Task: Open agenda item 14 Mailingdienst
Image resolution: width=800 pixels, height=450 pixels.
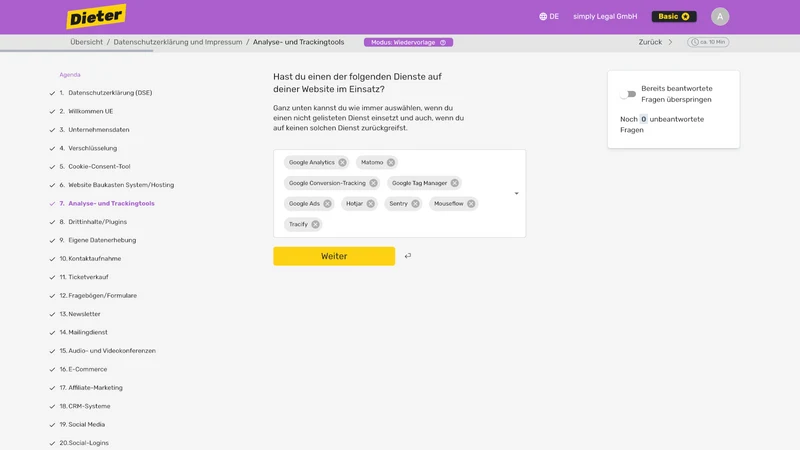Action: pos(84,332)
